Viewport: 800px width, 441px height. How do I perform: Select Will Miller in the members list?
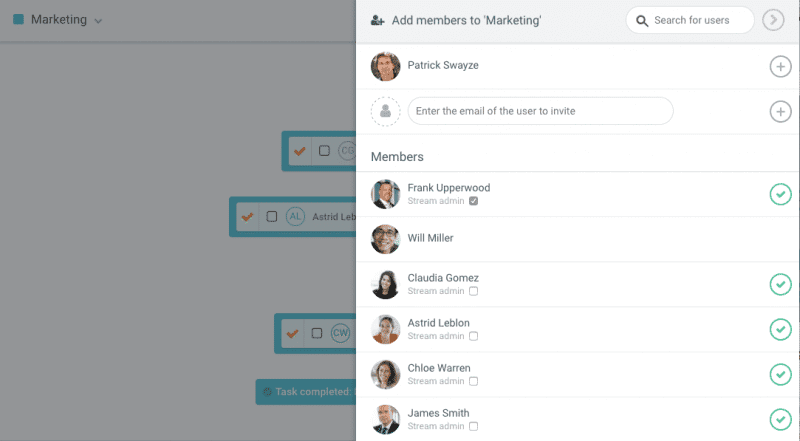[x=431, y=239]
